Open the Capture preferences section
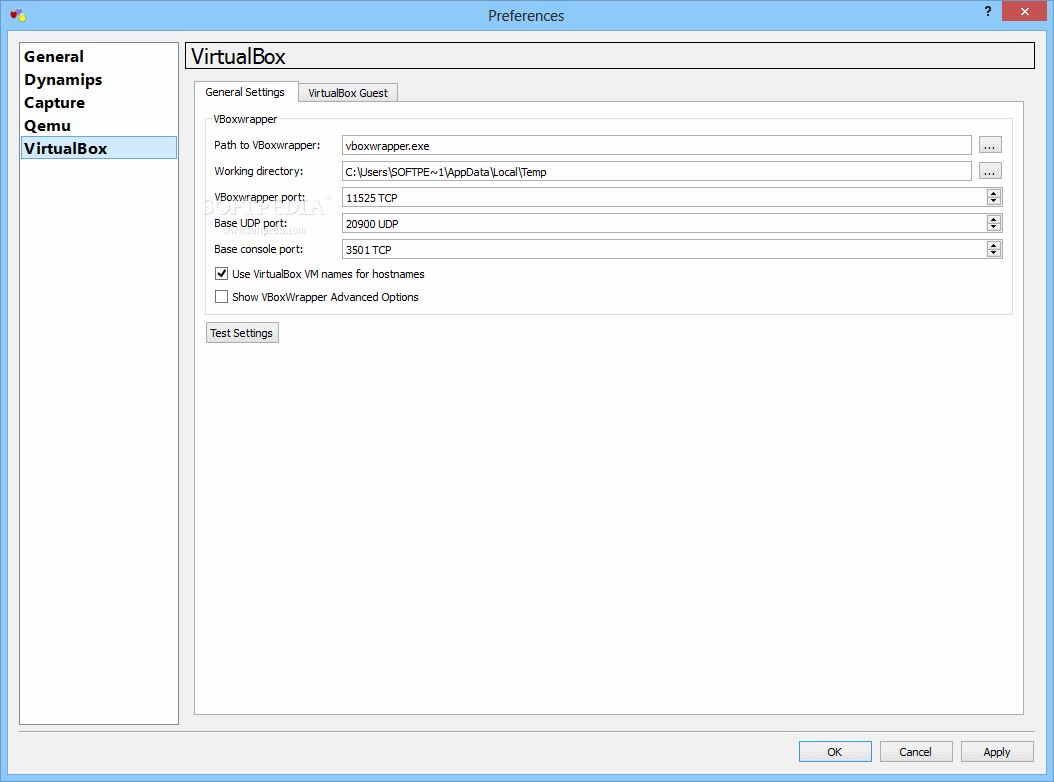 coord(99,102)
